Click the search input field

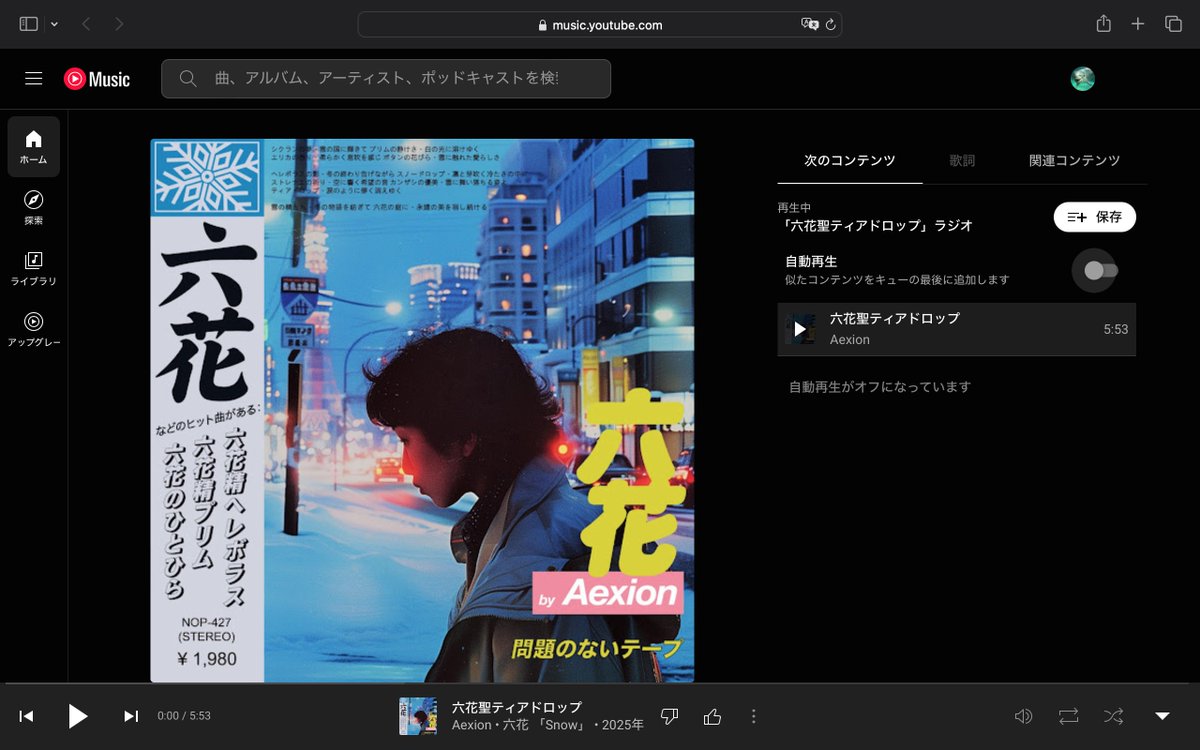coord(386,78)
